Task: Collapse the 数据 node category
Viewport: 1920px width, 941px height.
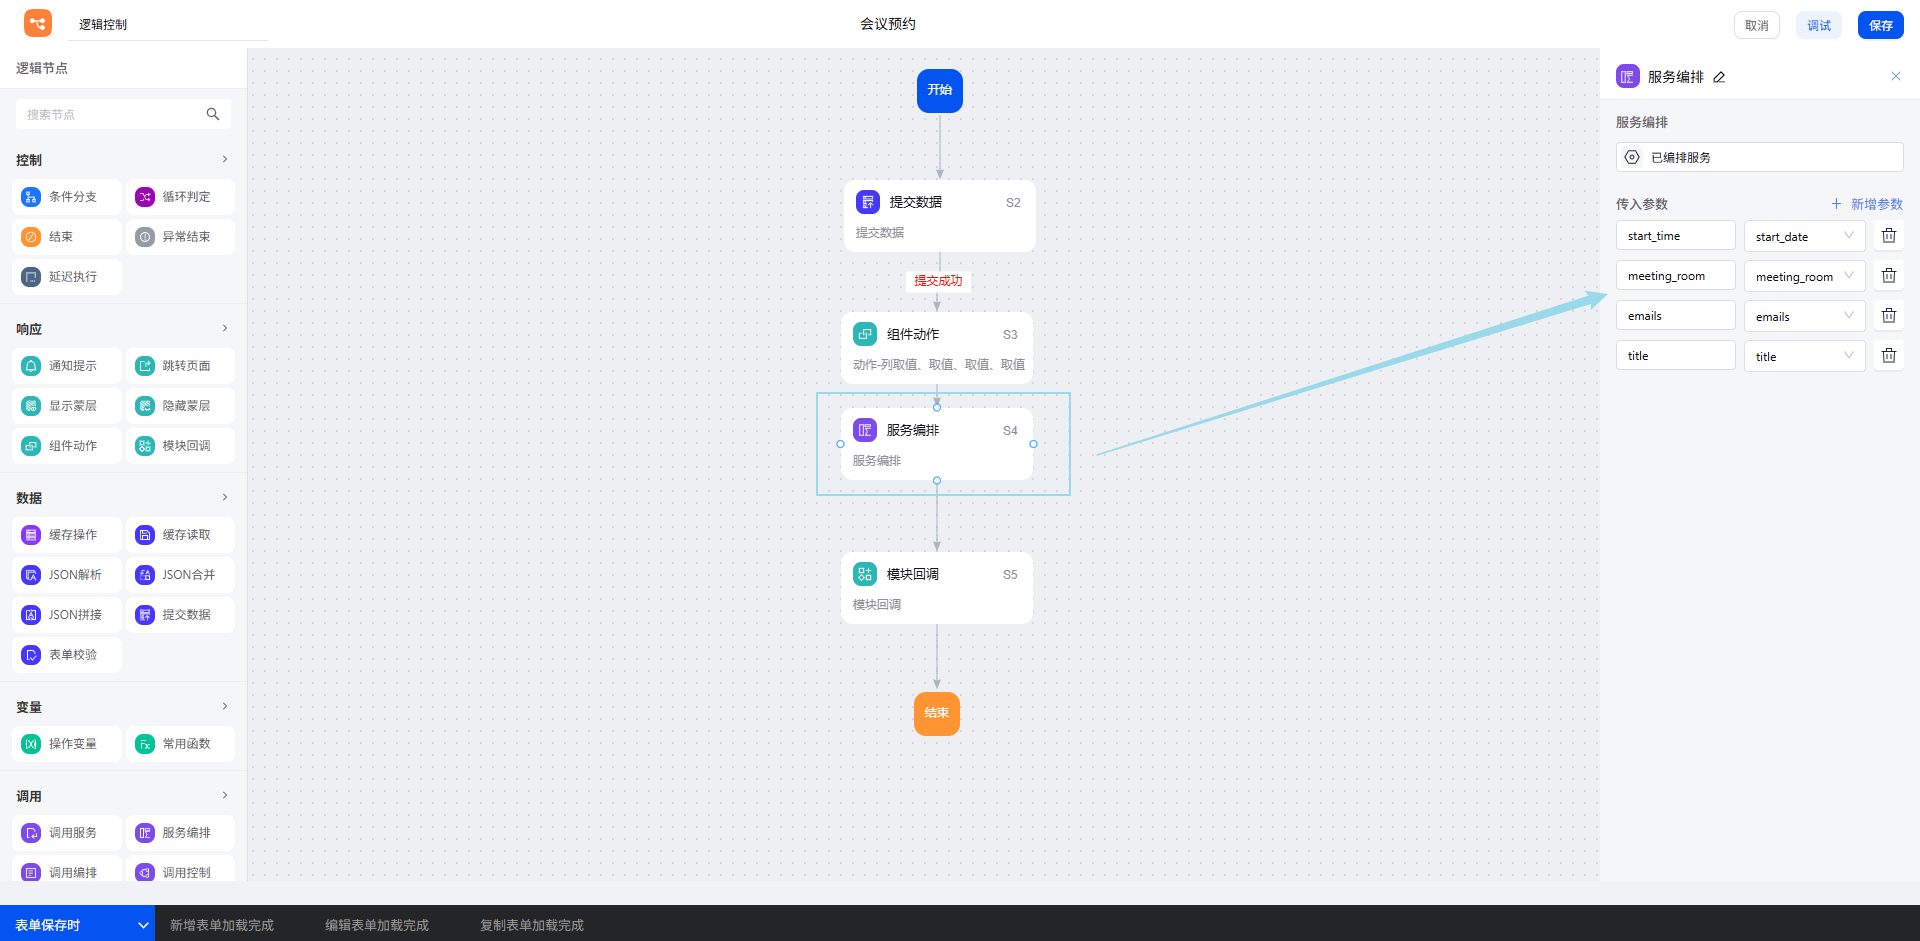Action: tap(224, 497)
